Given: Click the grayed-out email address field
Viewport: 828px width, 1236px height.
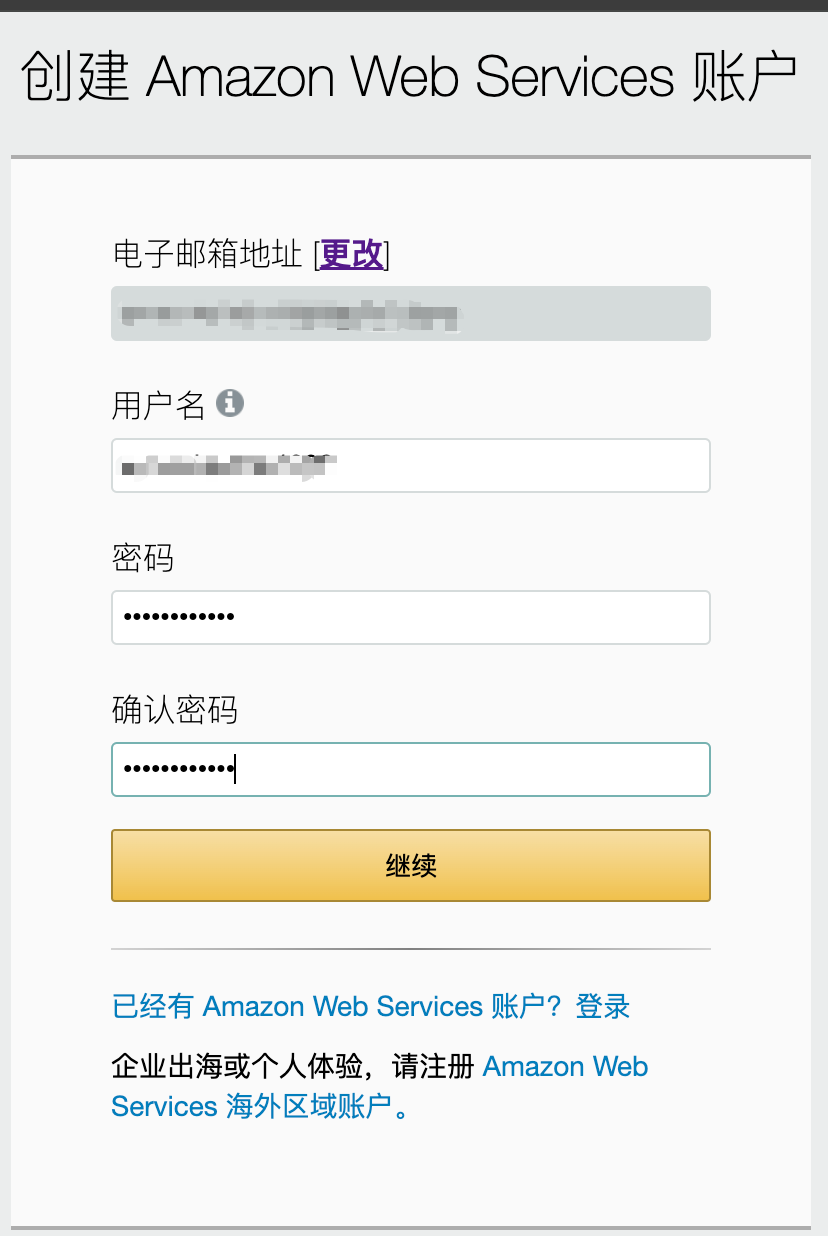Looking at the screenshot, I should tap(410, 314).
